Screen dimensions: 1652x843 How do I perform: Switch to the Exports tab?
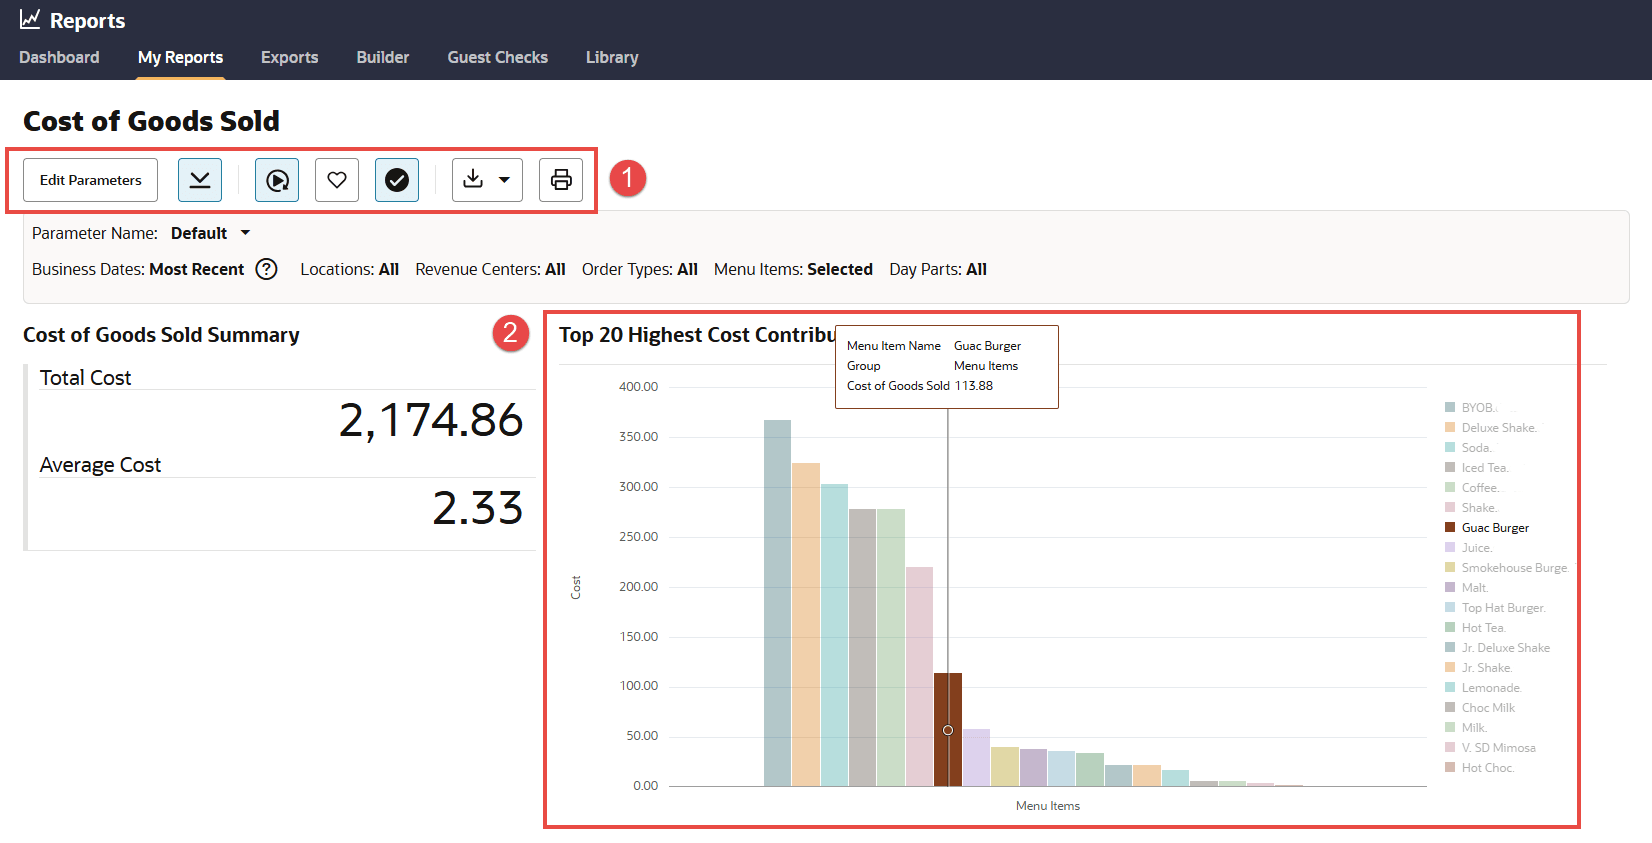coord(289,58)
